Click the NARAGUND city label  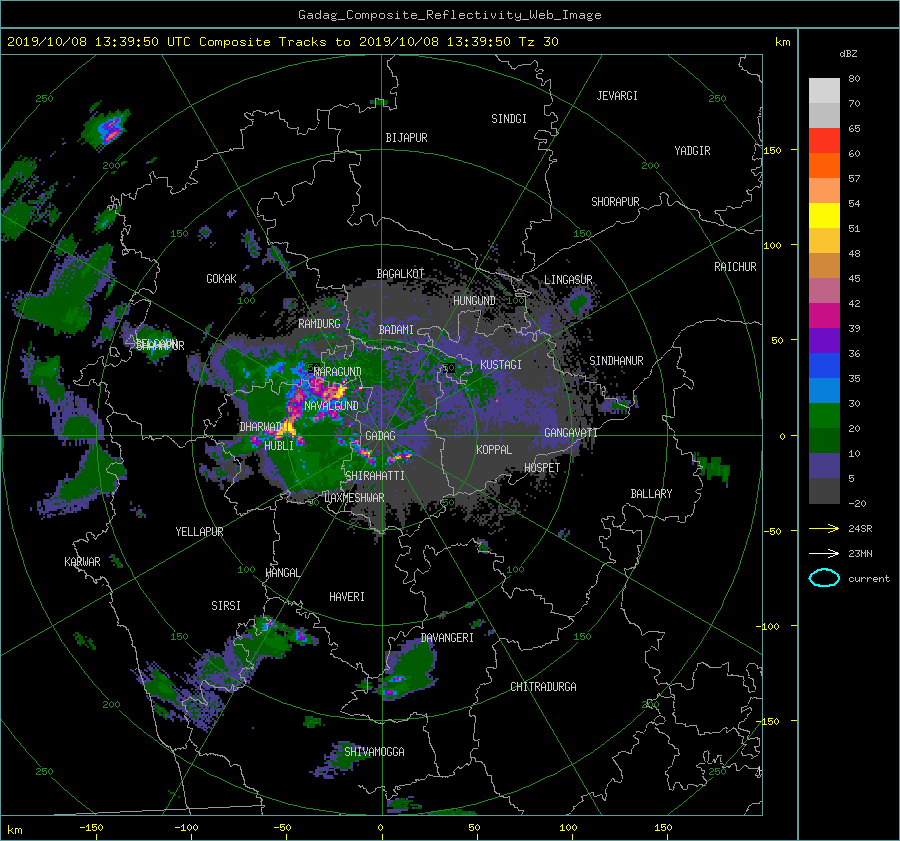(x=338, y=372)
